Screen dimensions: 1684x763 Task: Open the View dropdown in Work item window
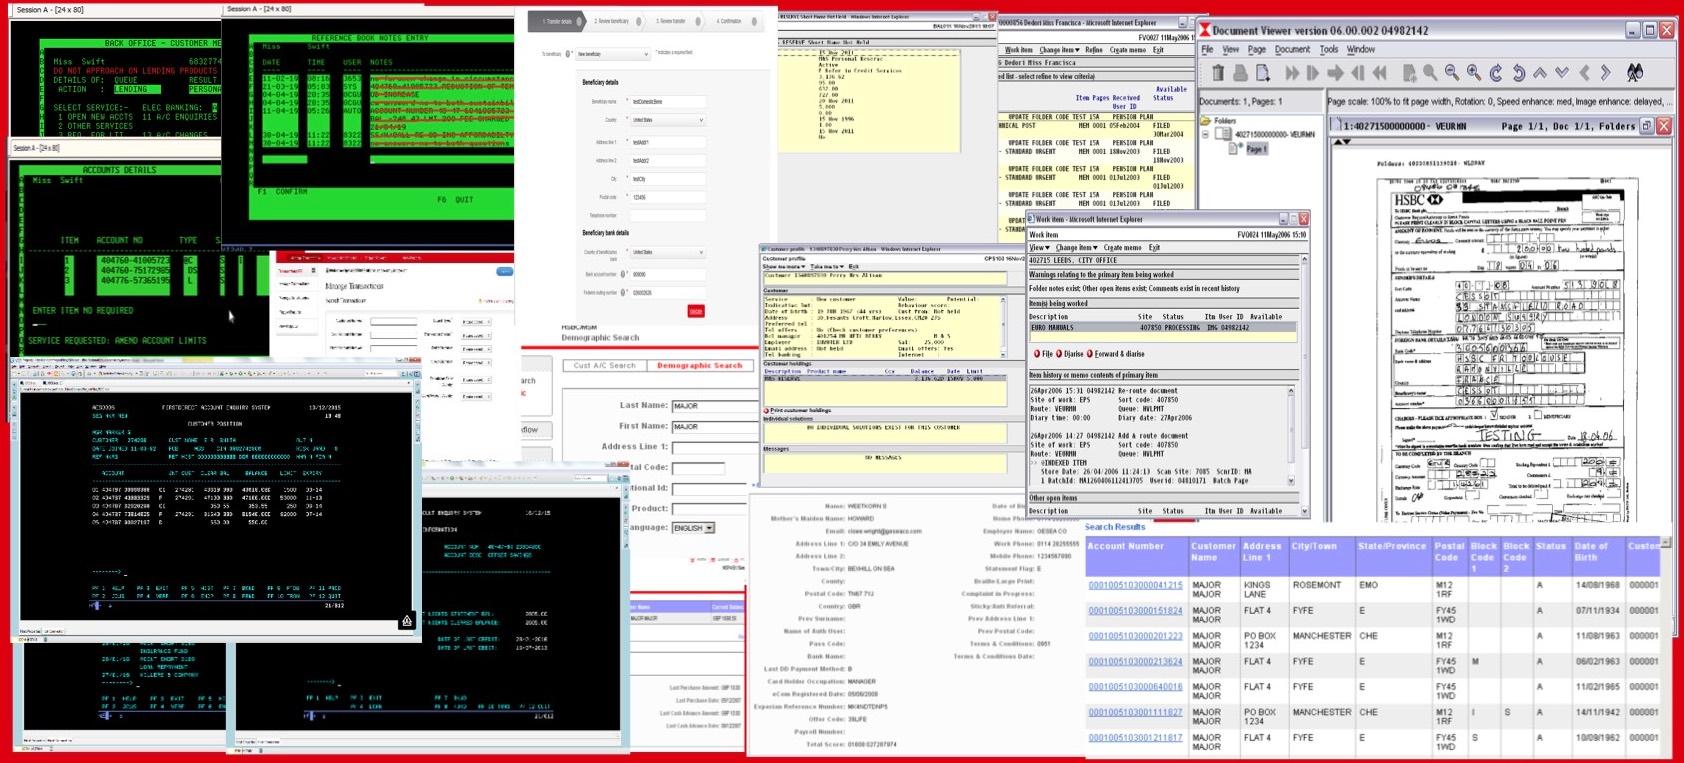coord(1039,248)
